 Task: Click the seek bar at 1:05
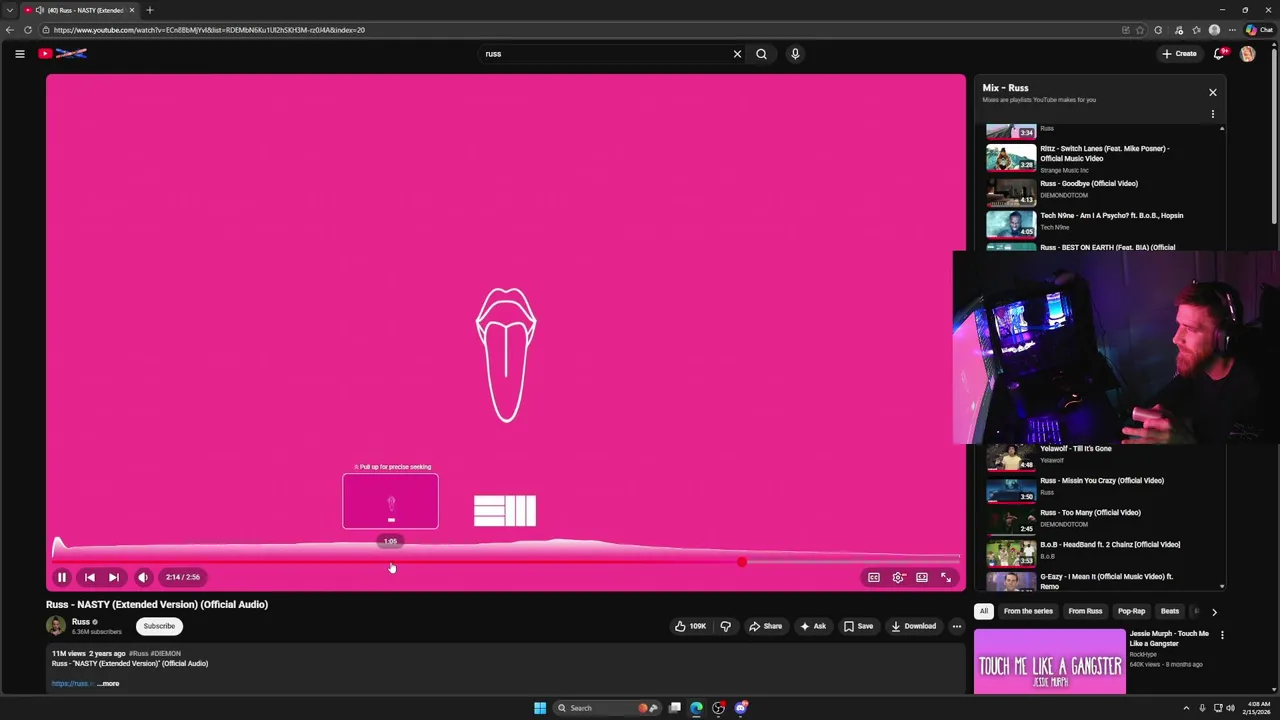(x=391, y=562)
